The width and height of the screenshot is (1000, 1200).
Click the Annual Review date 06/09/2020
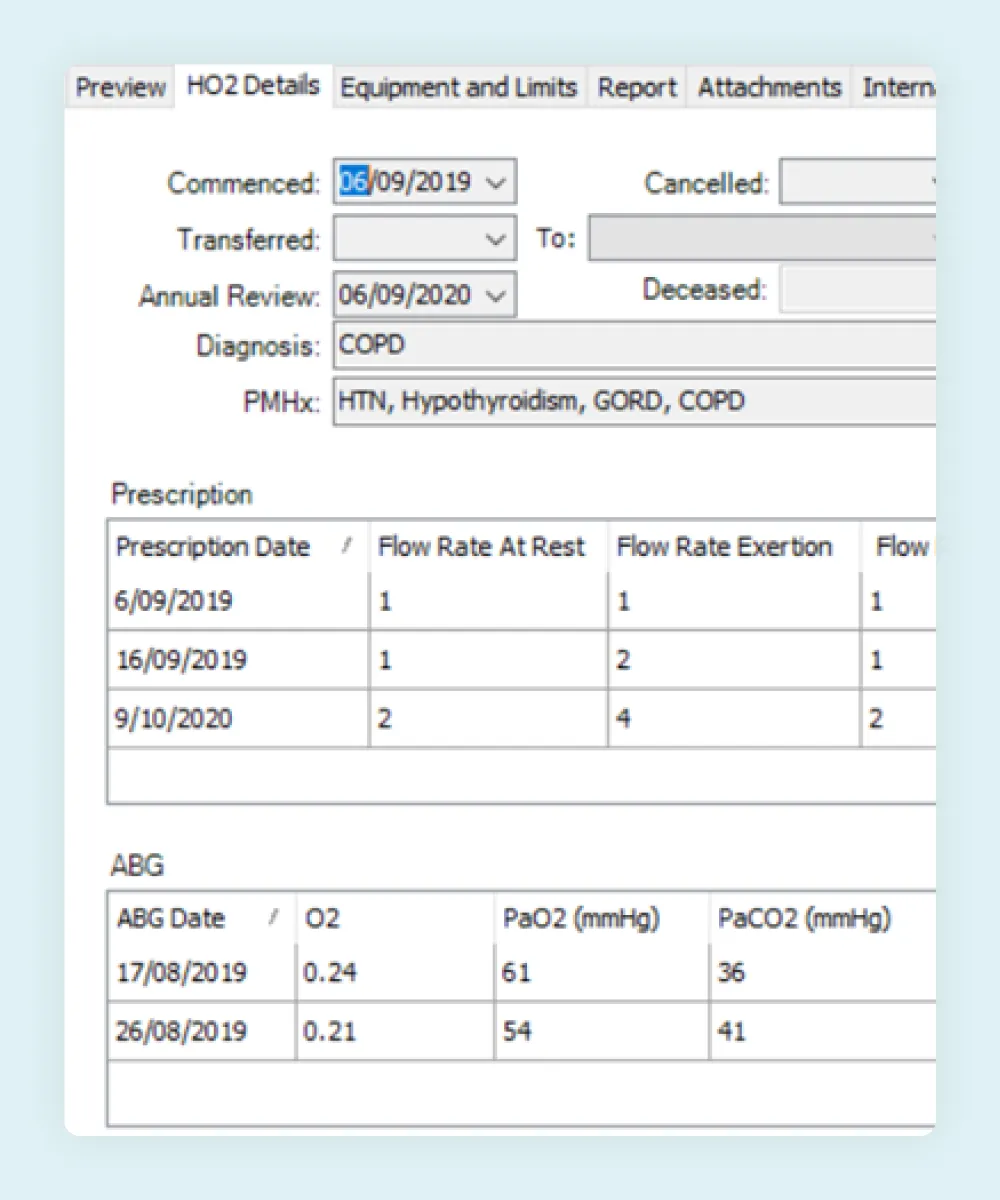tap(406, 295)
